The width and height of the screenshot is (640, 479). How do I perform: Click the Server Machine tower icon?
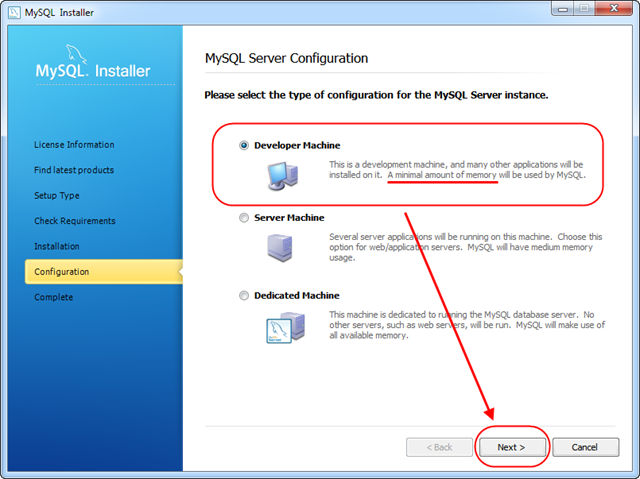280,247
